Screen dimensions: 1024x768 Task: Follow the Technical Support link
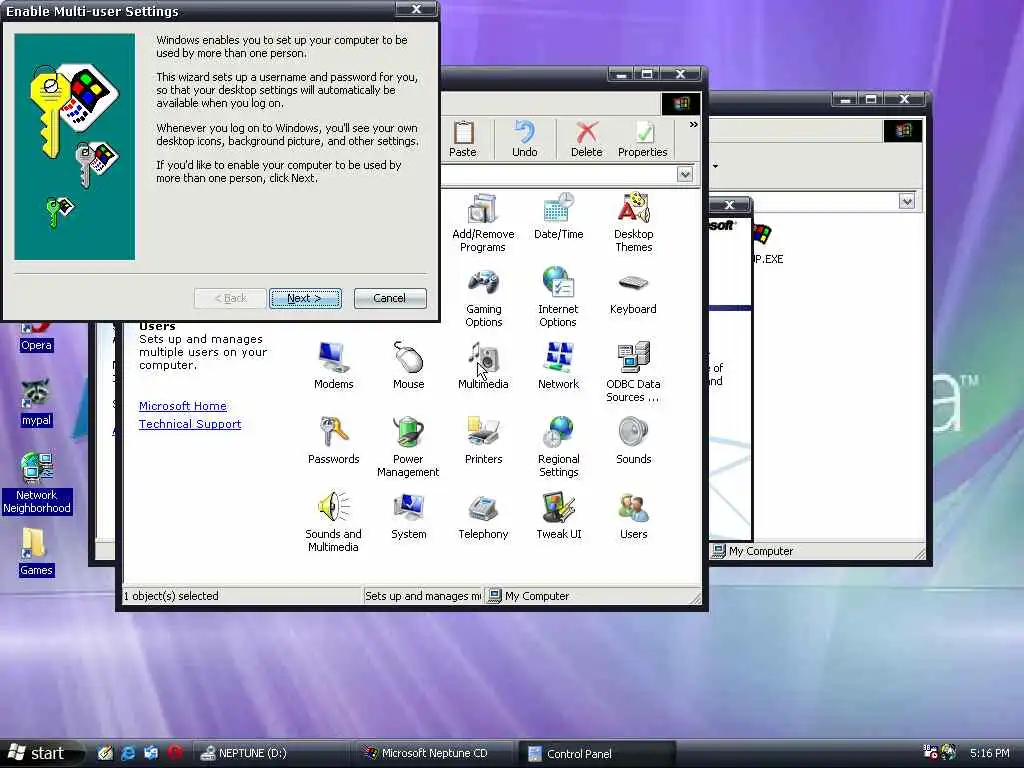[x=190, y=424]
